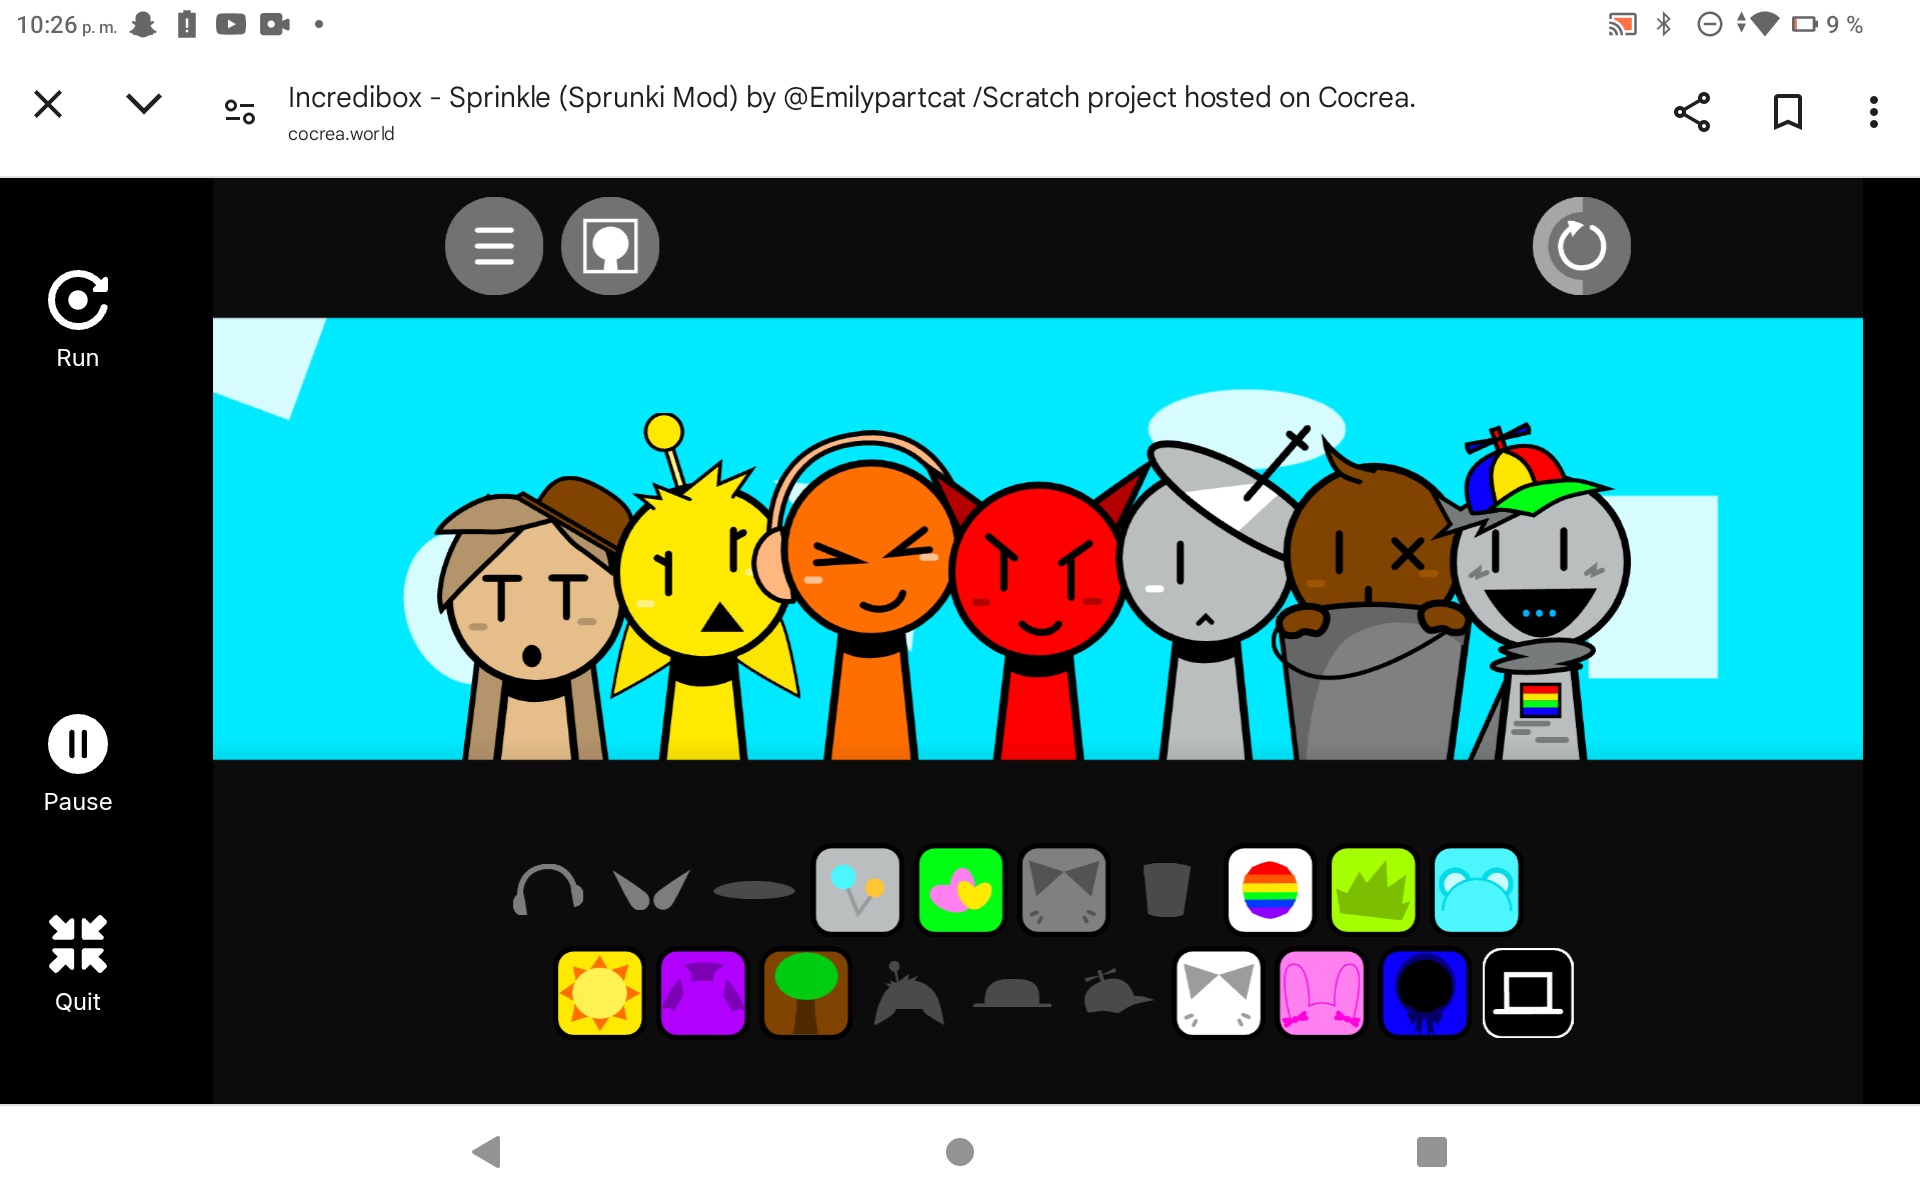Pick the rainbow circle sound icon

coord(1270,889)
